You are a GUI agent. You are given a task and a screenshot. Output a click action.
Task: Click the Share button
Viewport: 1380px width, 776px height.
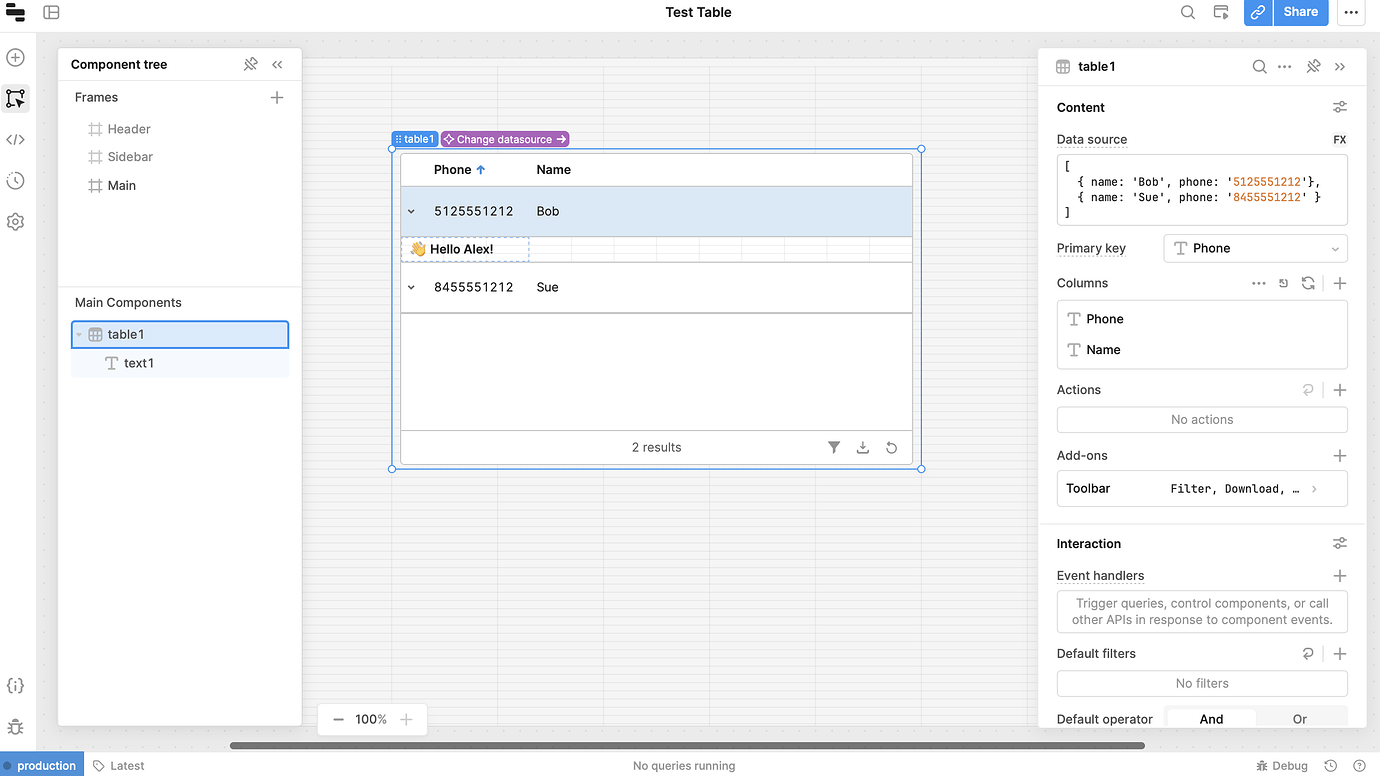tap(1300, 12)
